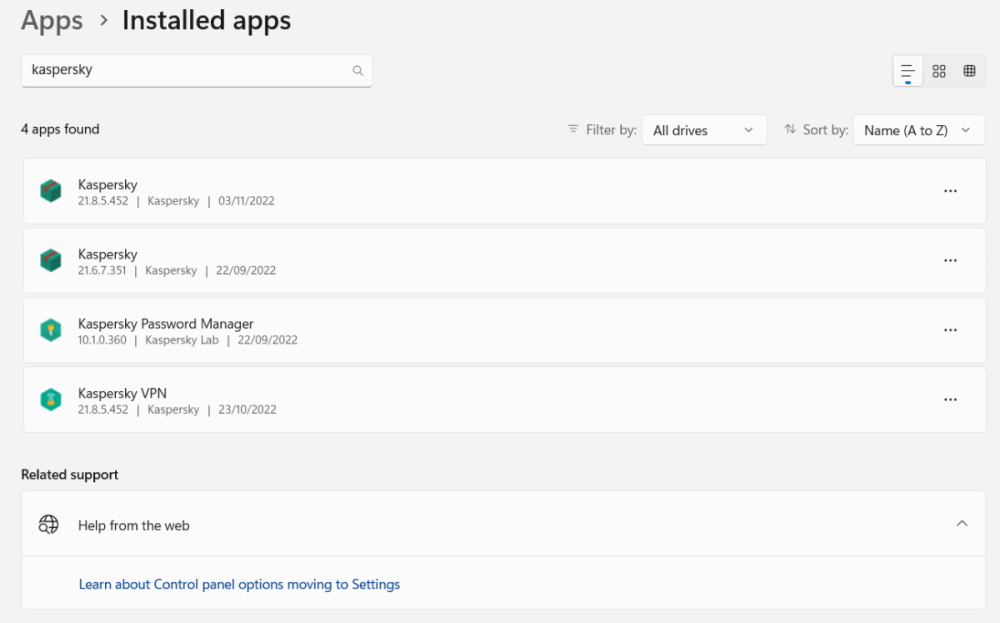Open link about Control panel options moving
Screen dimensions: 1000x623
coord(239,584)
